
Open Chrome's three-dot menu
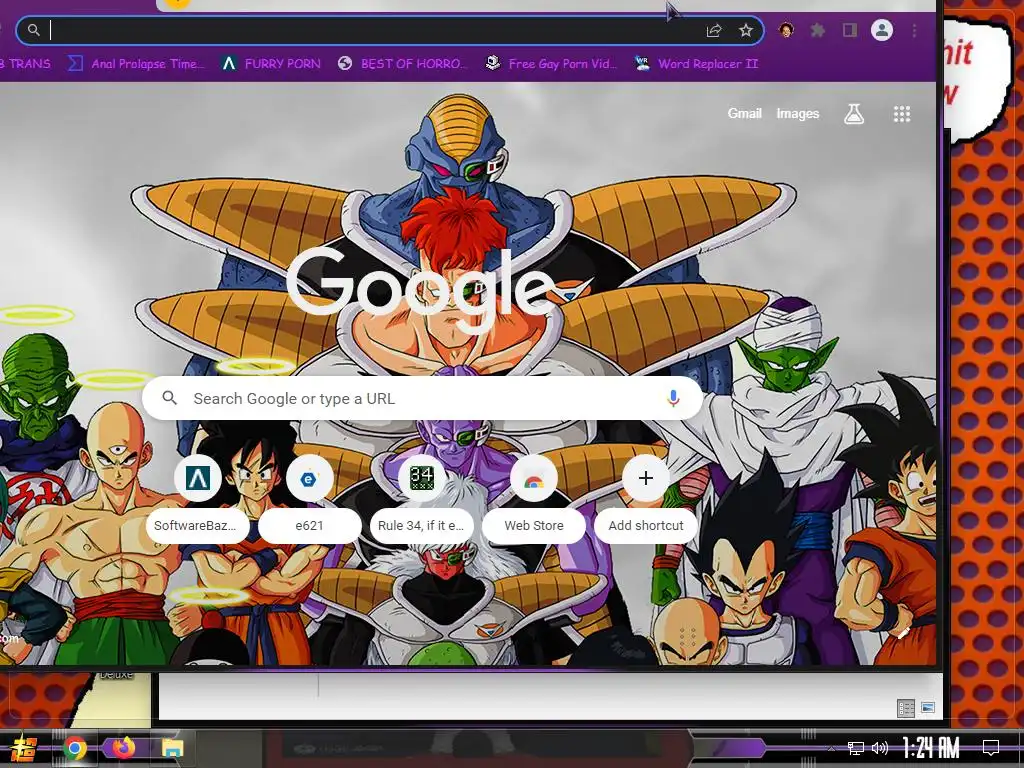coord(914,30)
